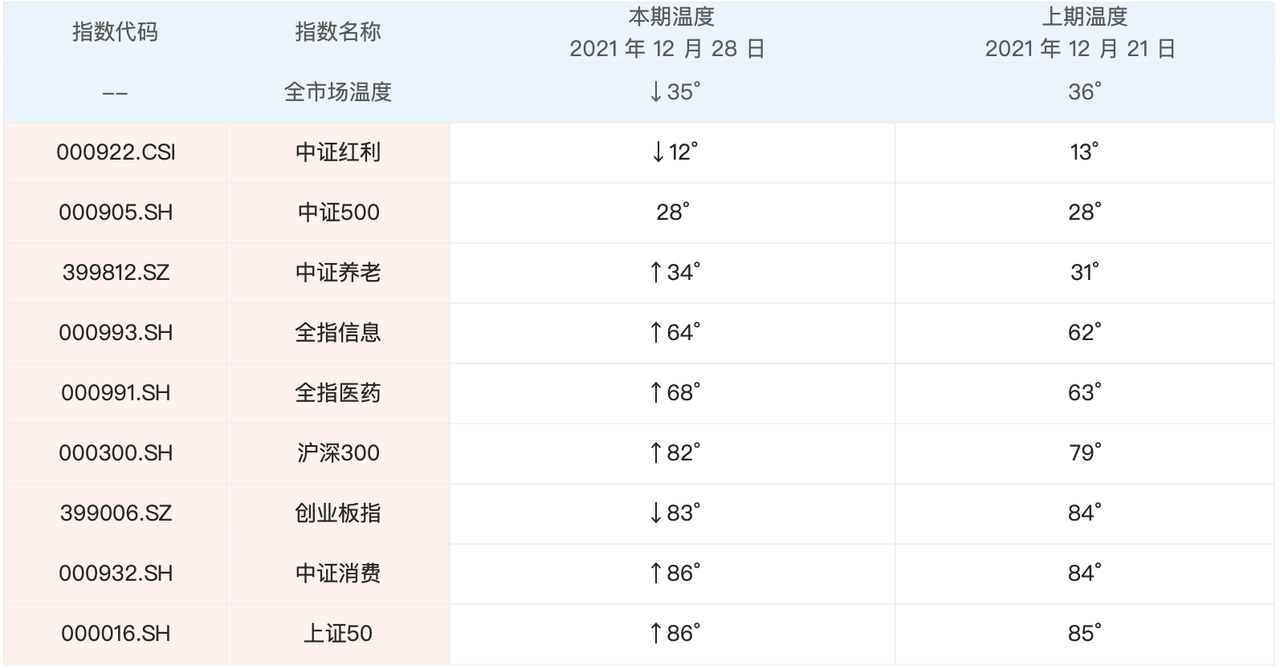This screenshot has width=1280, height=669.
Task: Click index code 000016.SH
Action: point(116,633)
